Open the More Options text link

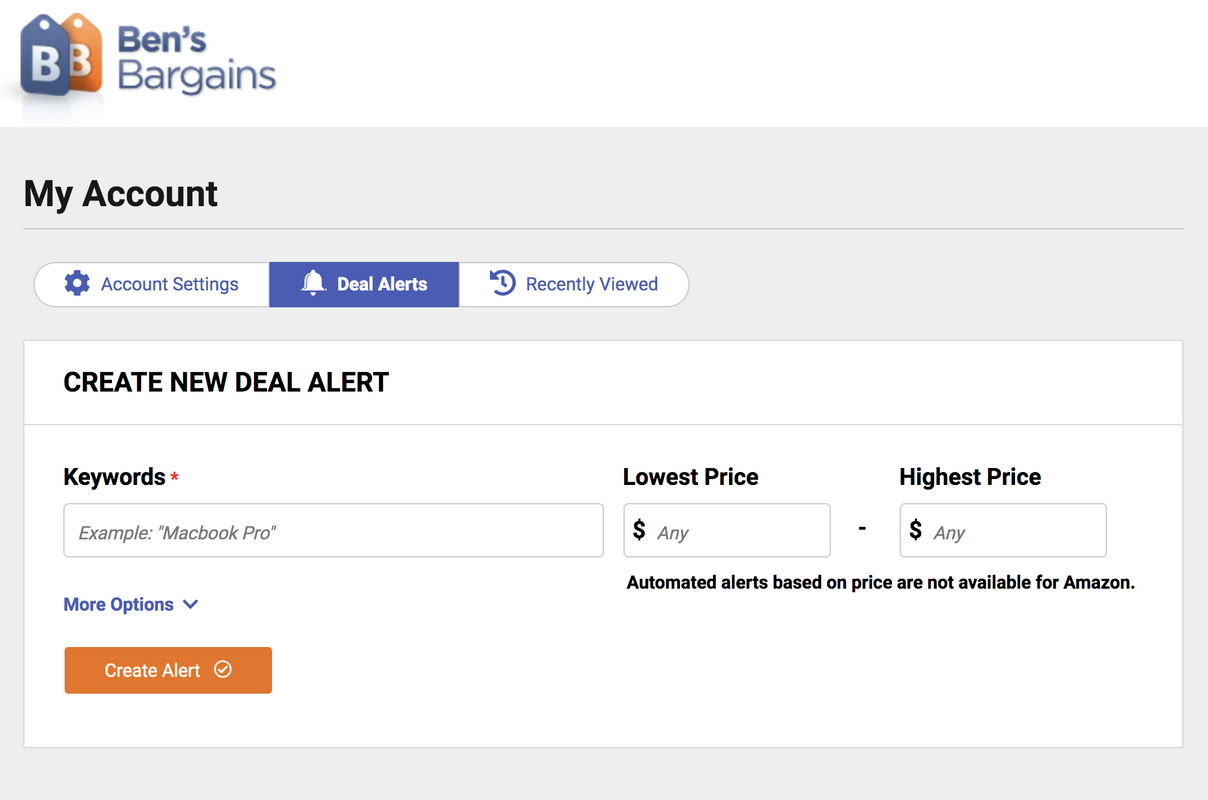(118, 604)
